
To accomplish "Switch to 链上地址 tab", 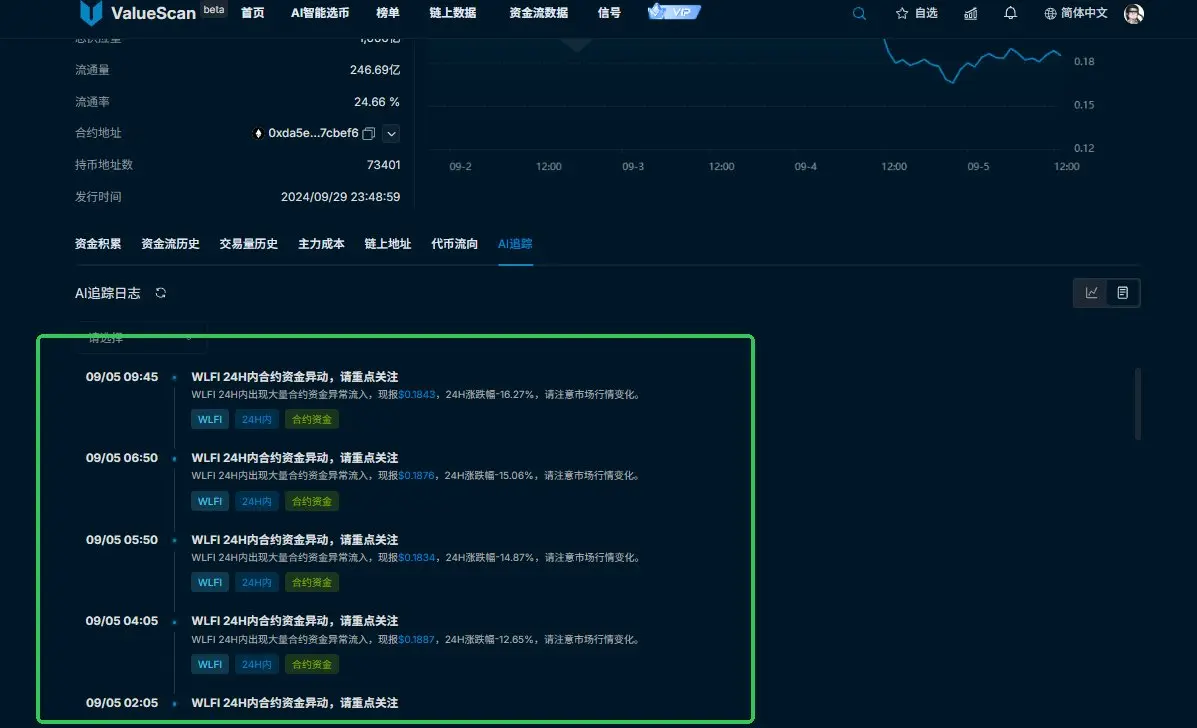I will 388,244.
